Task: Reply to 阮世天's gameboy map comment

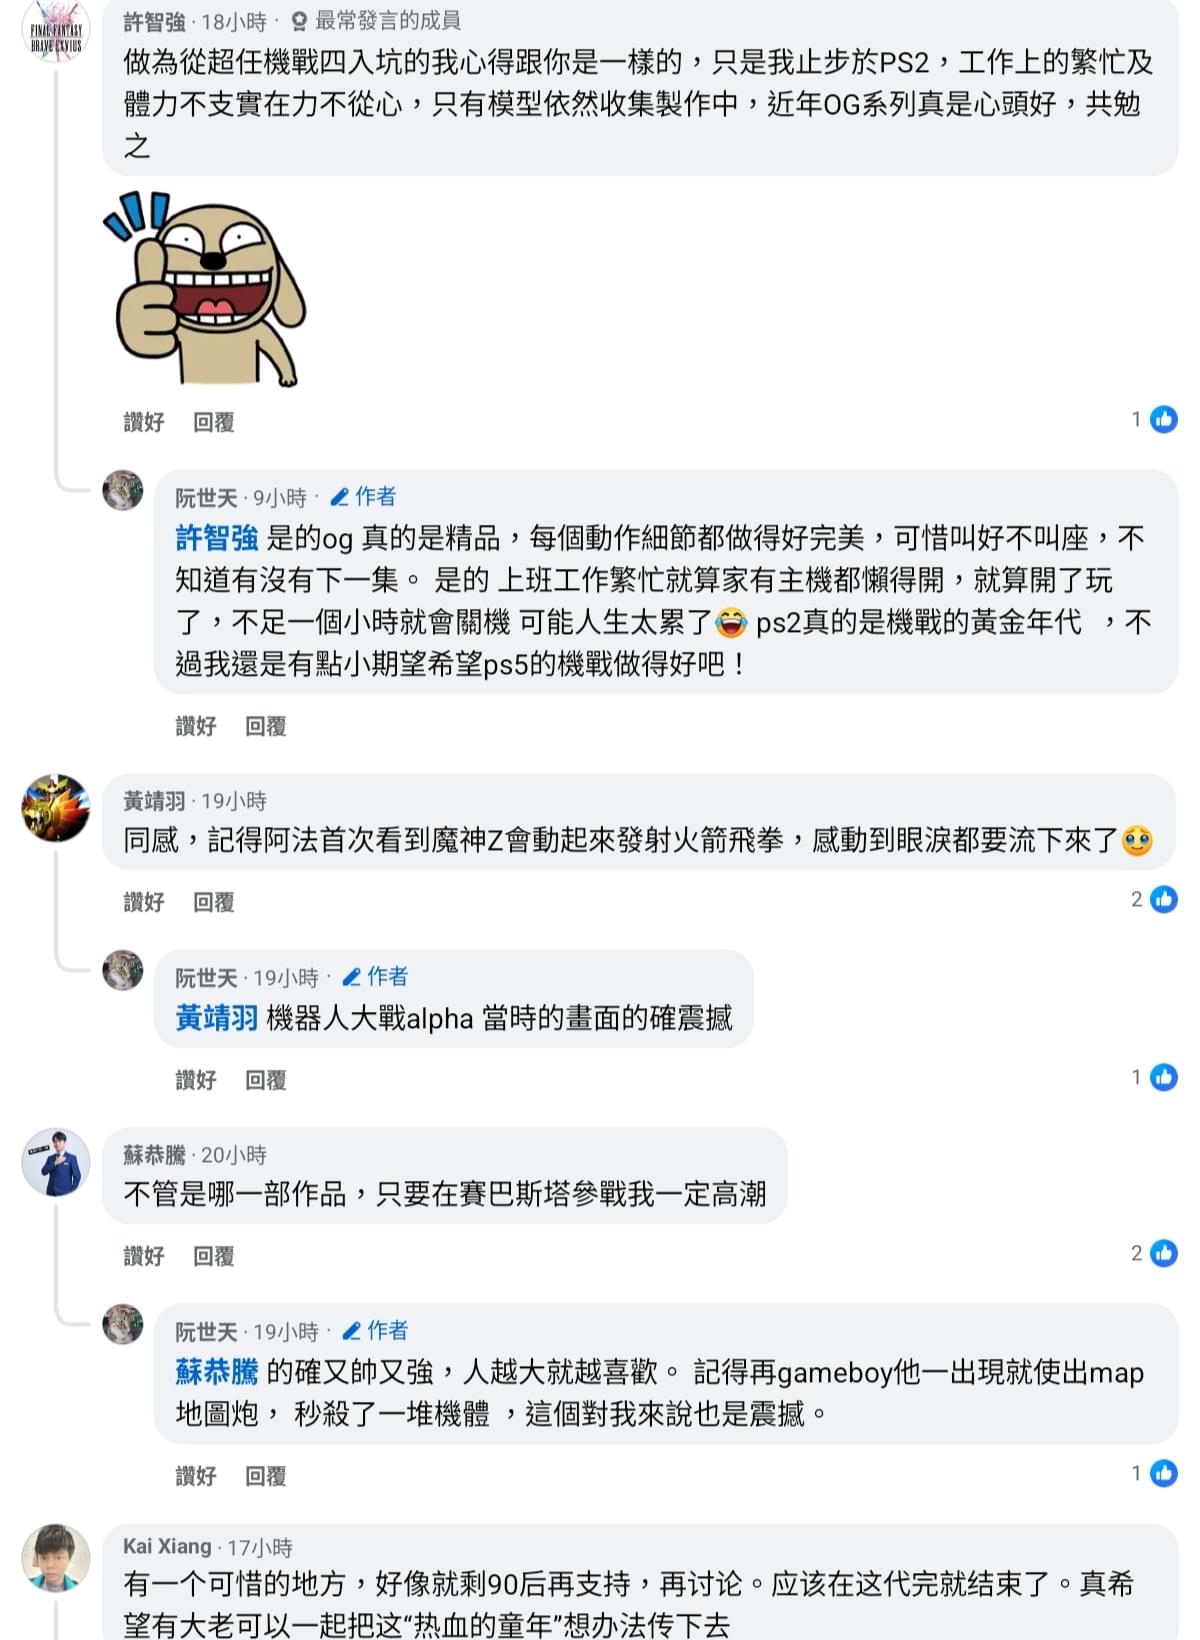Action: click(265, 1476)
